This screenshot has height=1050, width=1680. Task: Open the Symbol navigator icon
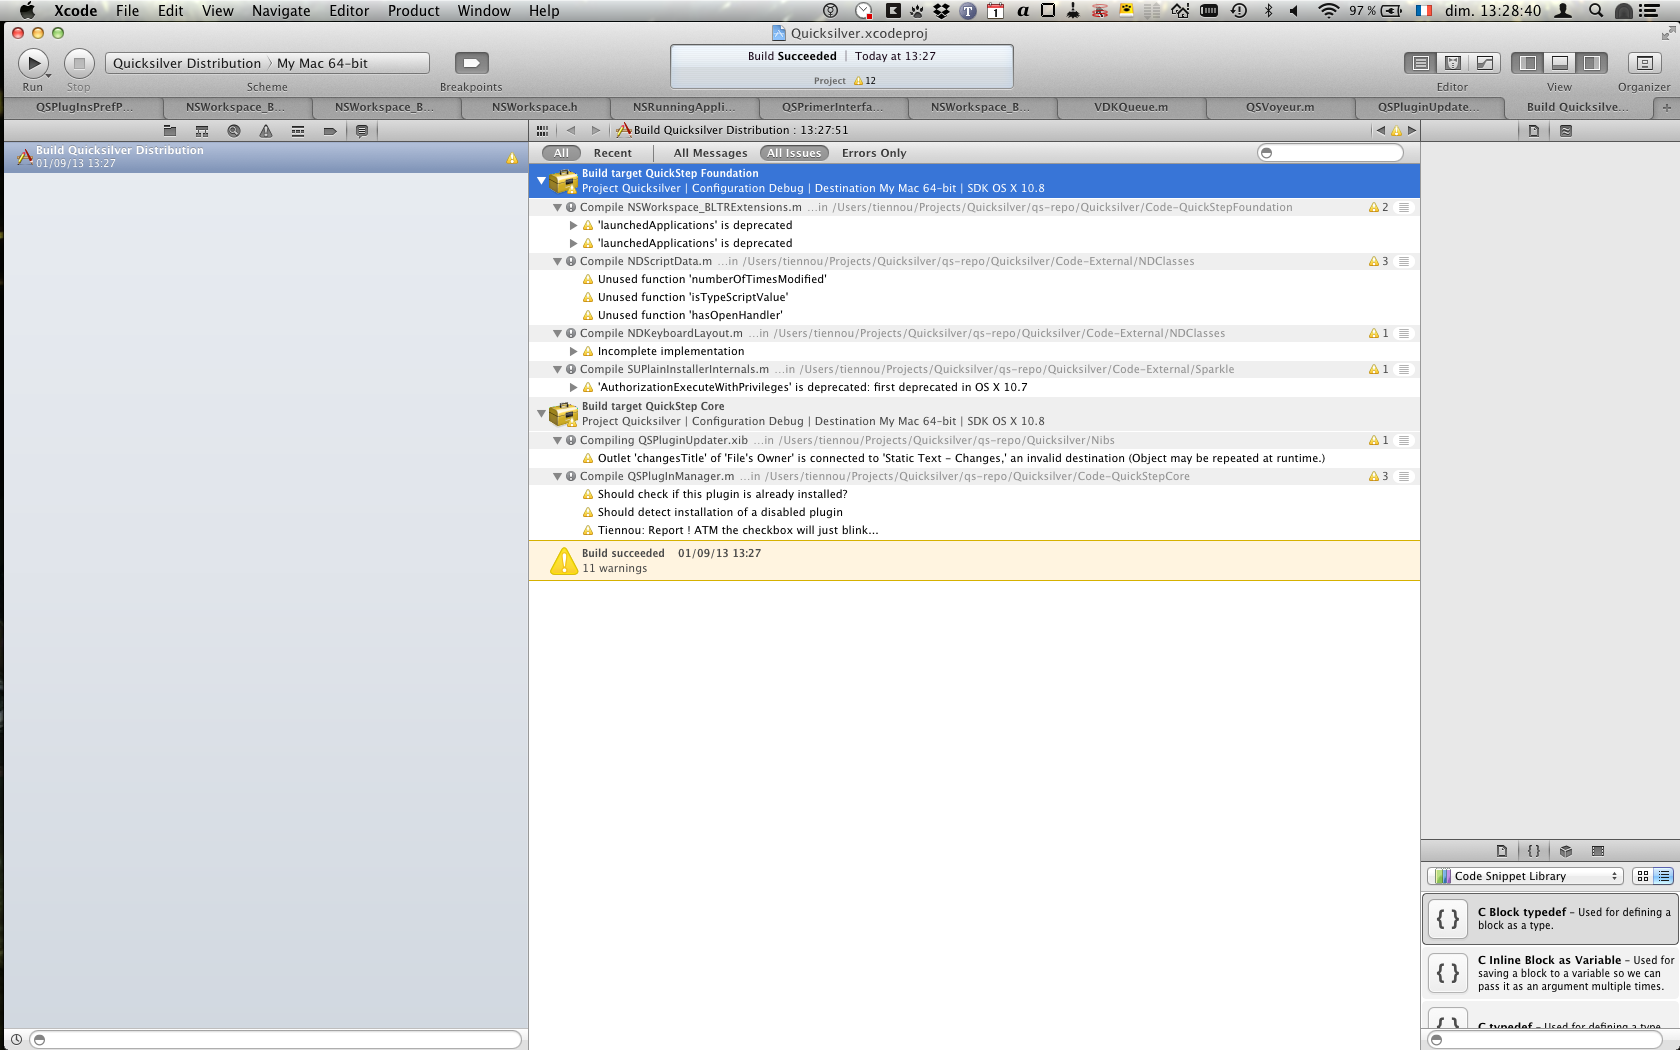click(202, 131)
